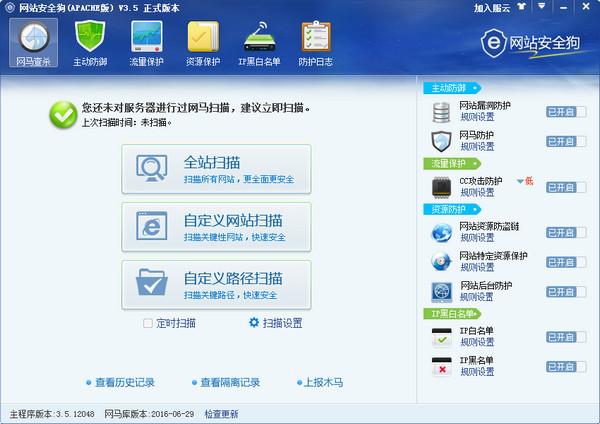Open 规则设置 under IP白名单
The width and height of the screenshot is (600, 424).
pyautogui.click(x=477, y=342)
